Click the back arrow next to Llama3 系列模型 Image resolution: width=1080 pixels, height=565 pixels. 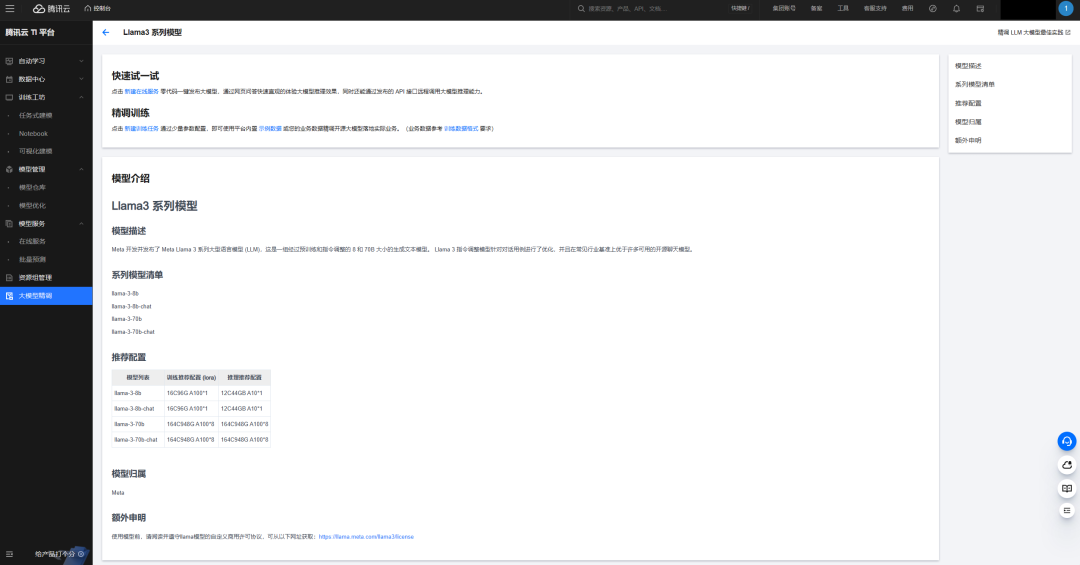105,32
